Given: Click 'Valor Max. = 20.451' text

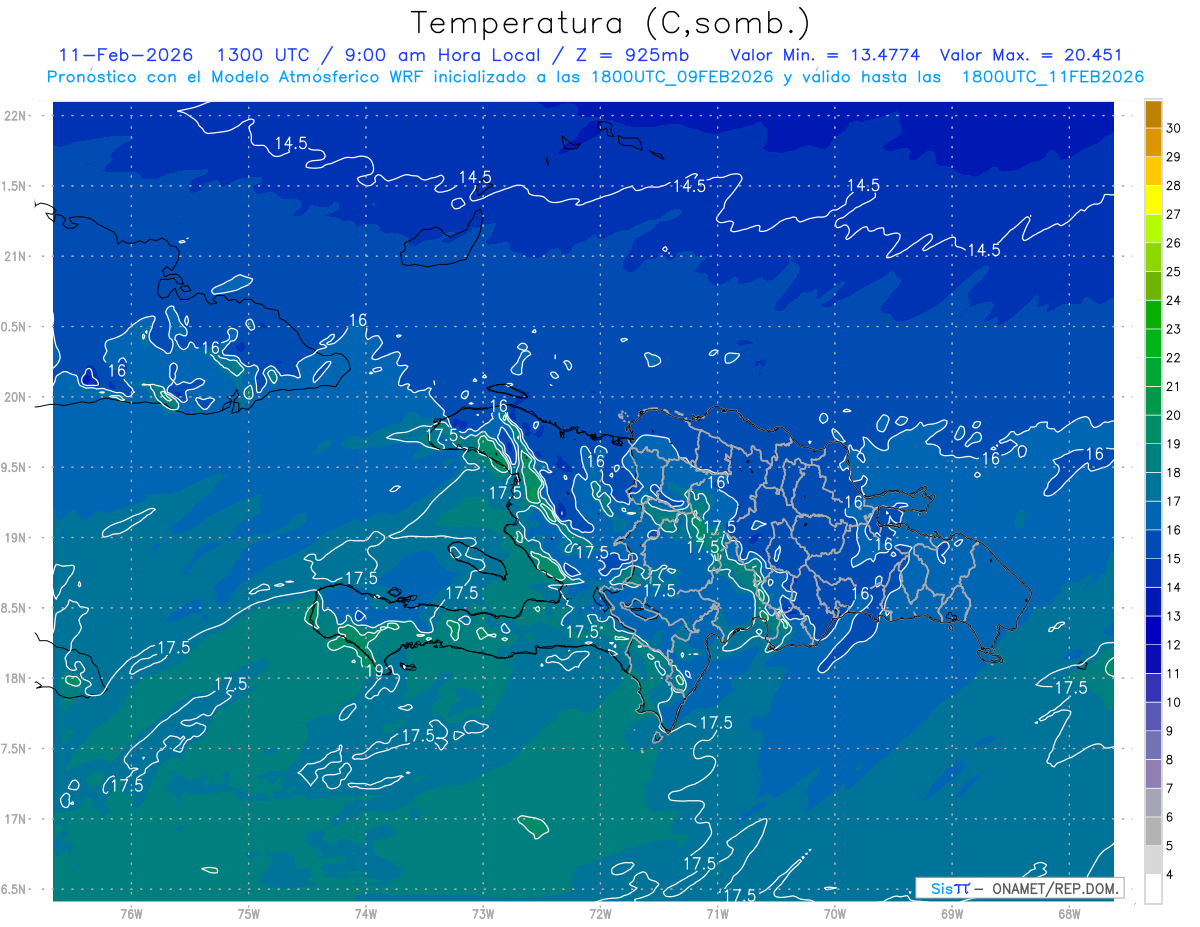Looking at the screenshot, I should point(1033,55).
